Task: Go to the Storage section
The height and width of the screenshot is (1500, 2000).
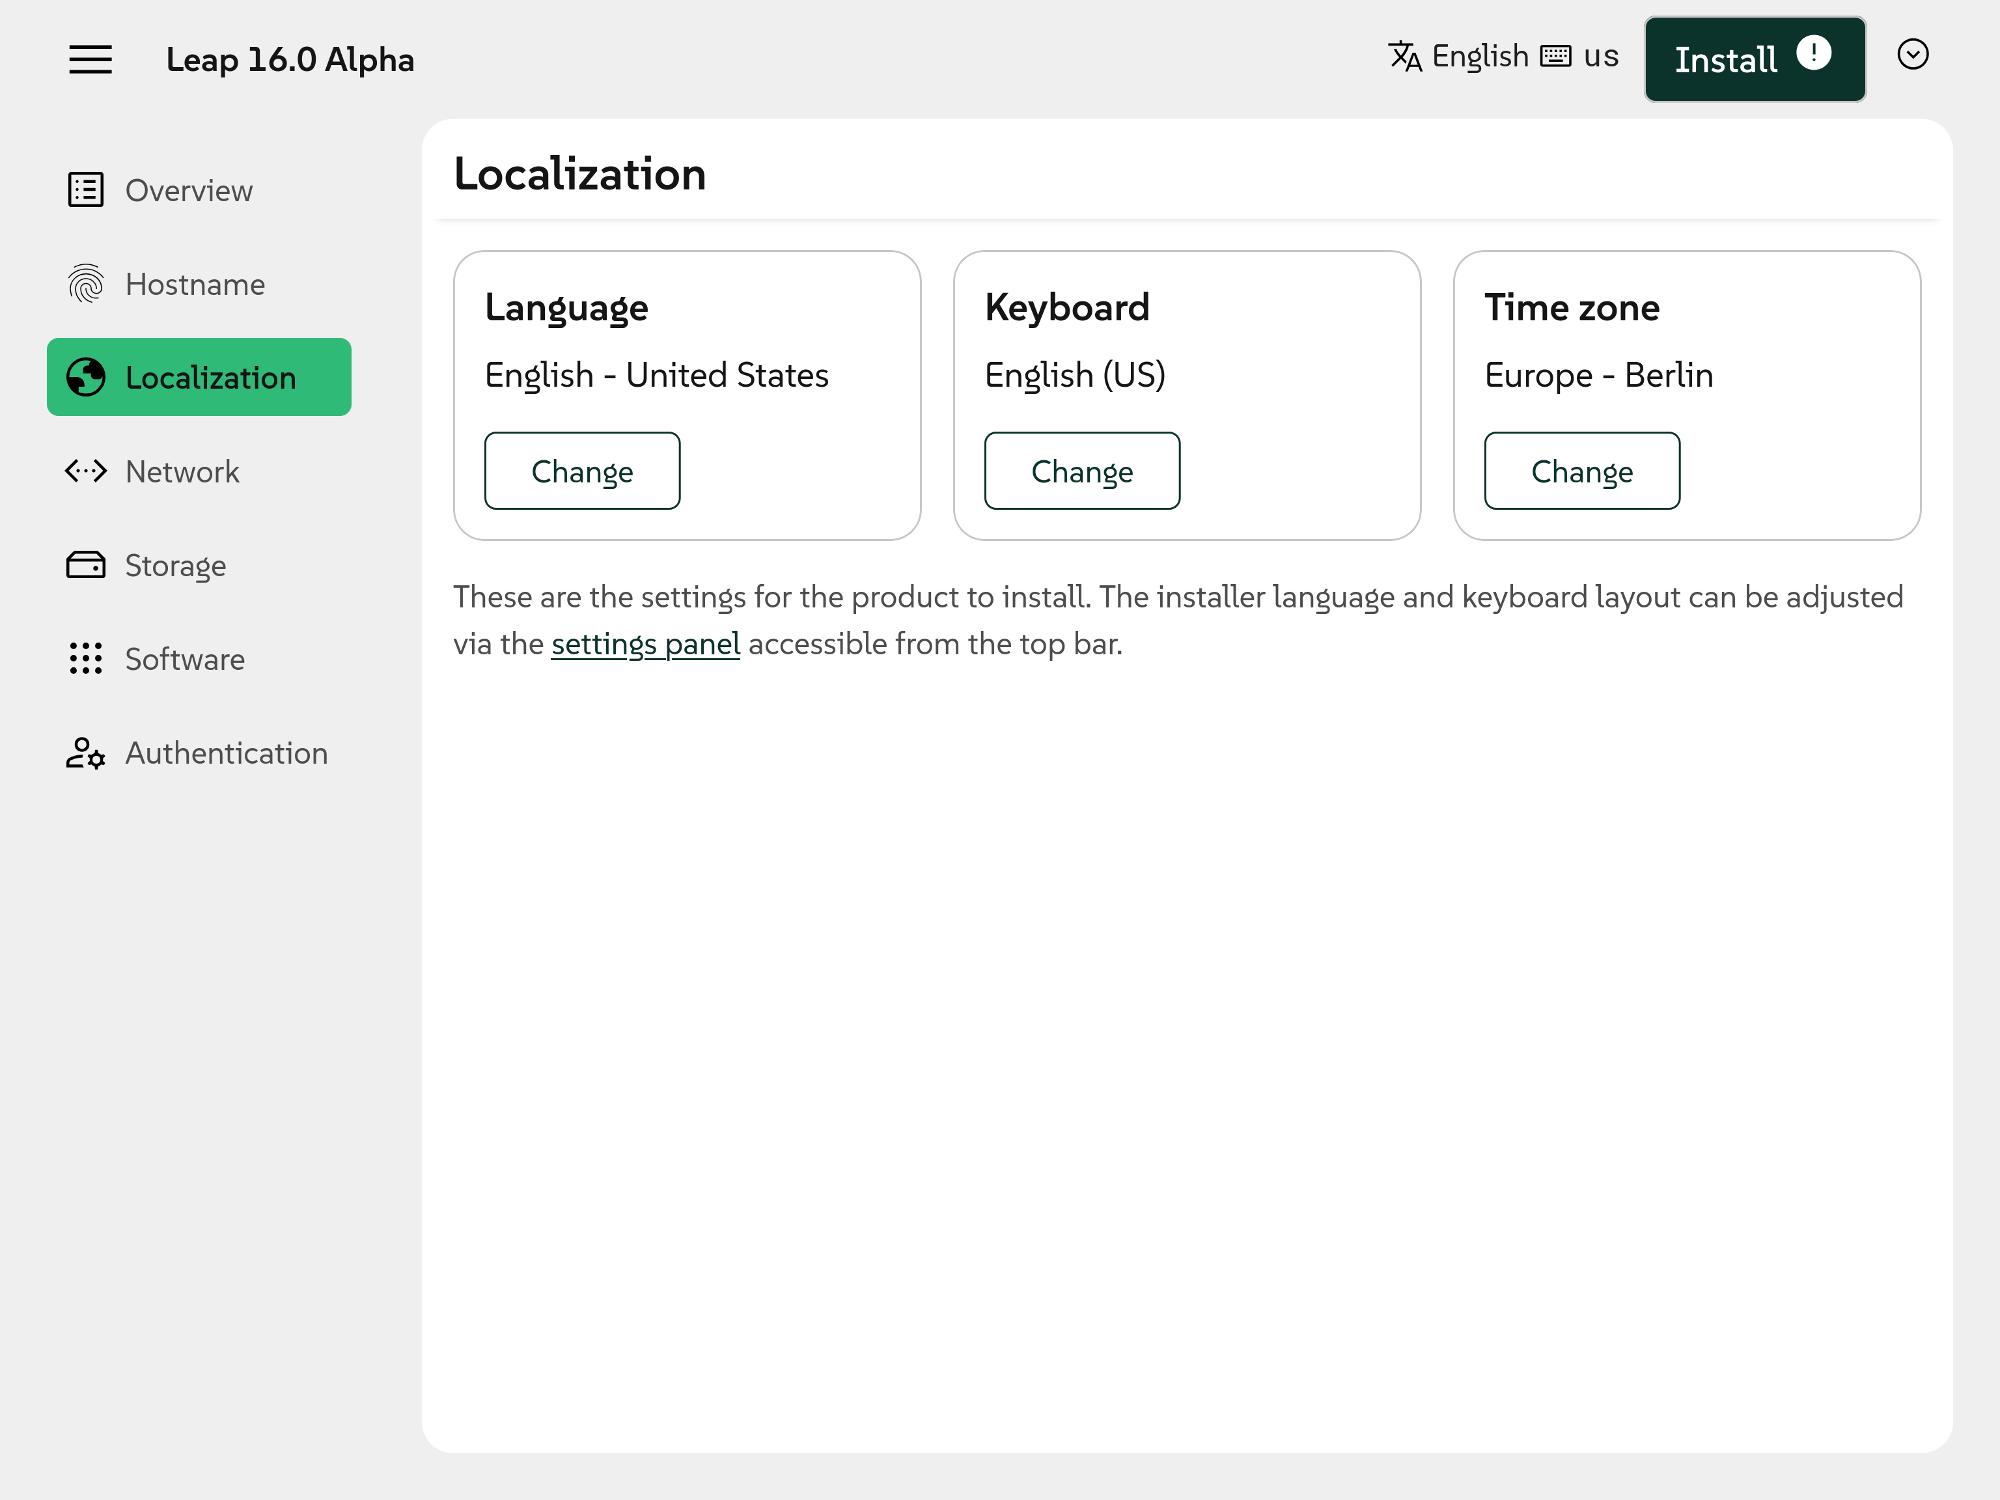Action: point(176,566)
